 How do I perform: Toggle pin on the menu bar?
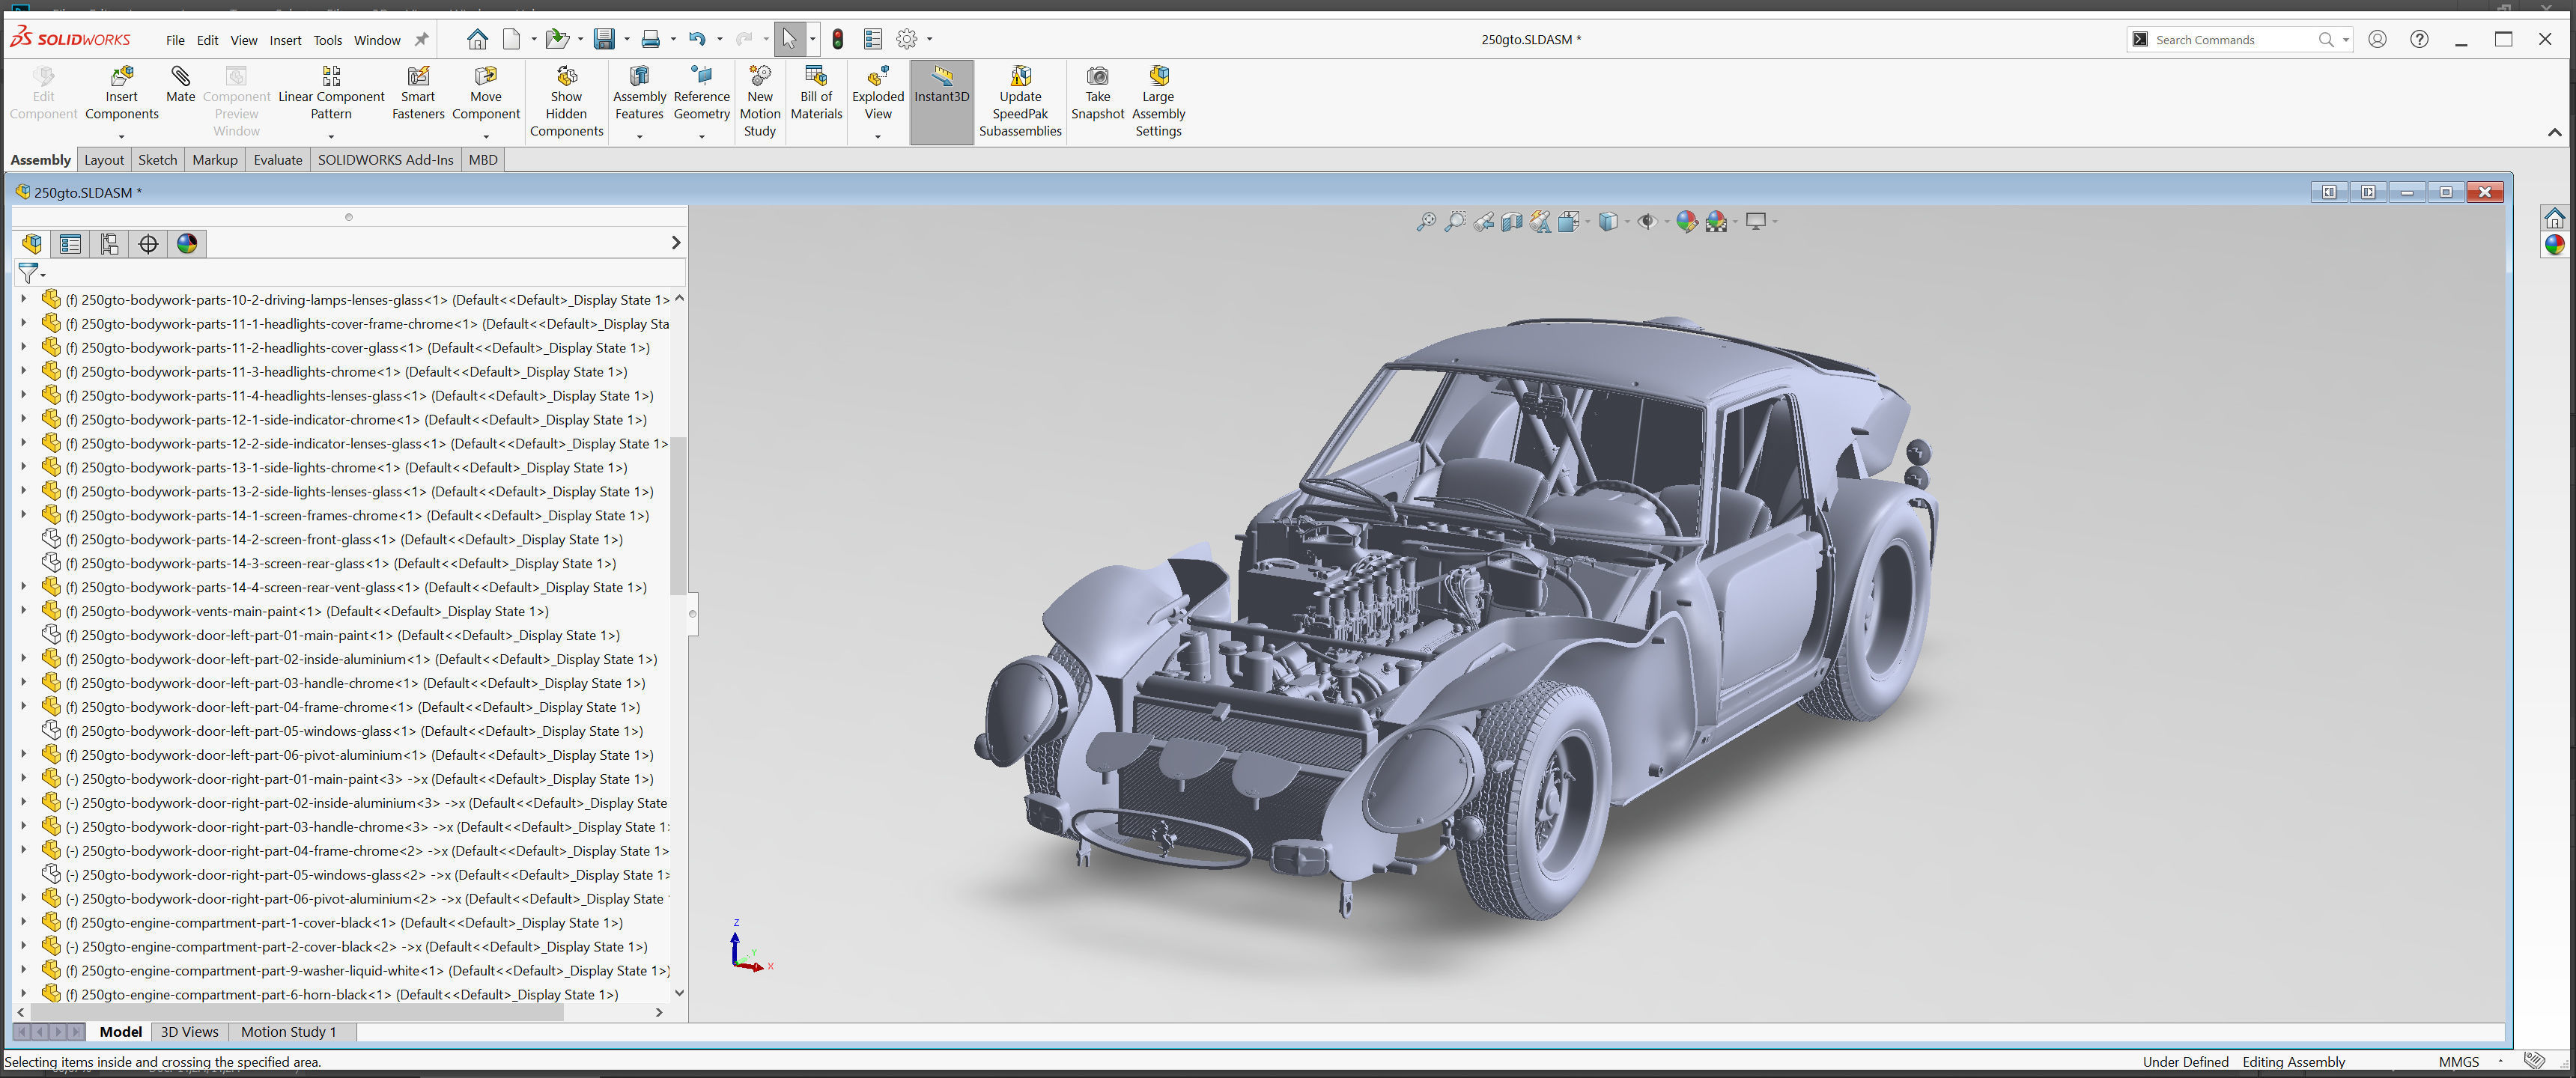421,40
